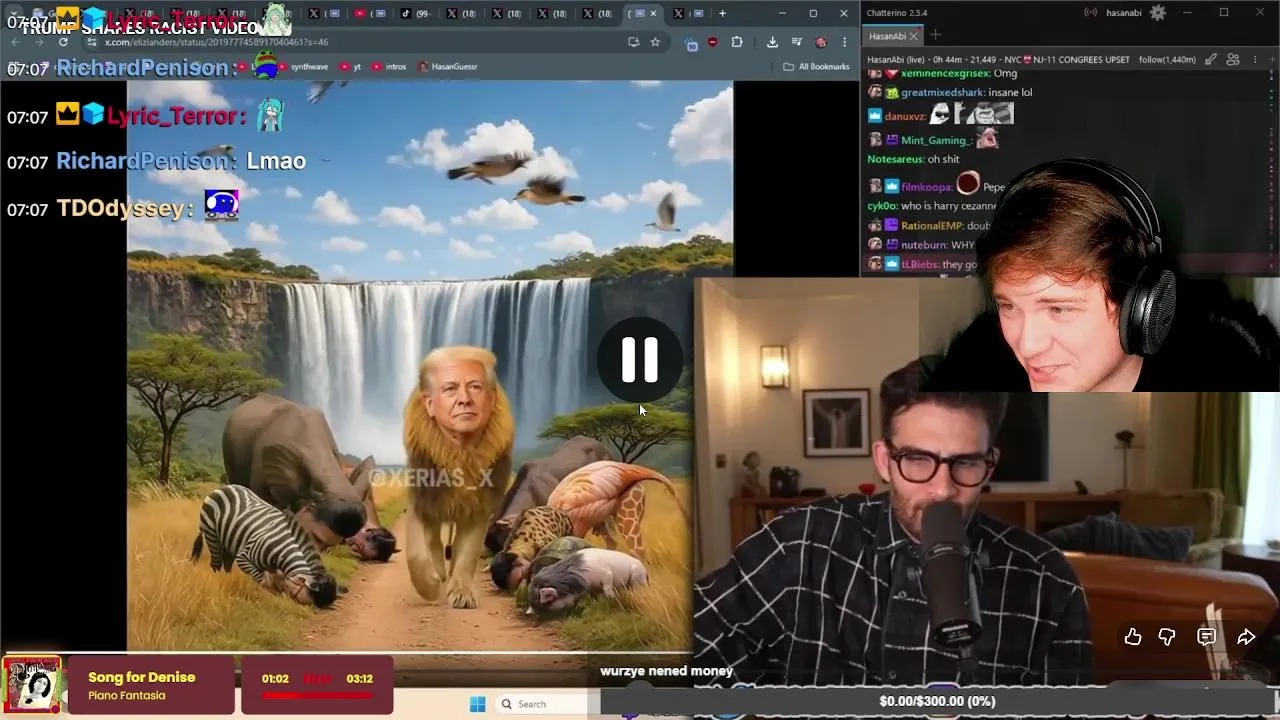1280x720 pixels.
Task: Switch to the YouTube browser tab
Action: tap(370, 13)
